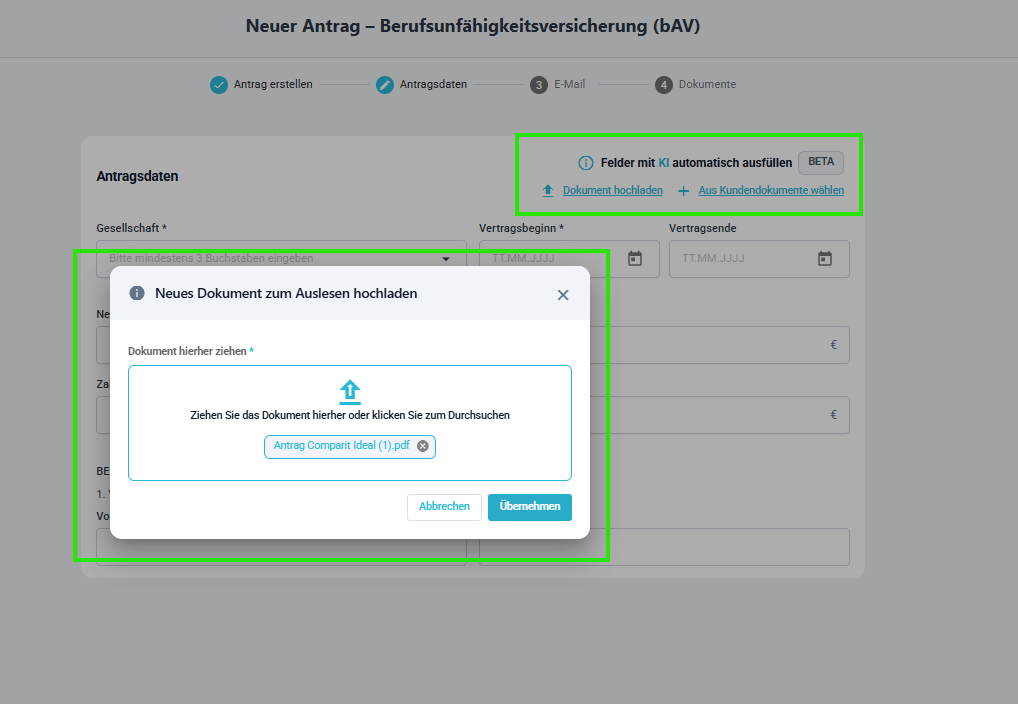
Task: Open the Vertragsbeginn calendar picker
Action: coord(635,259)
